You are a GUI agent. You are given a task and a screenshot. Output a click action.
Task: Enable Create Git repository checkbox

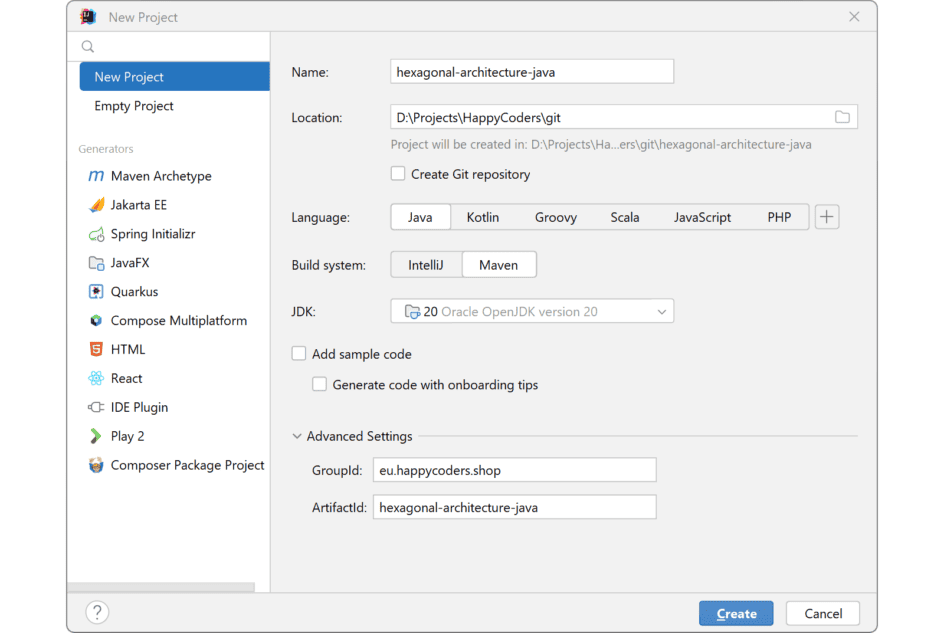(398, 174)
